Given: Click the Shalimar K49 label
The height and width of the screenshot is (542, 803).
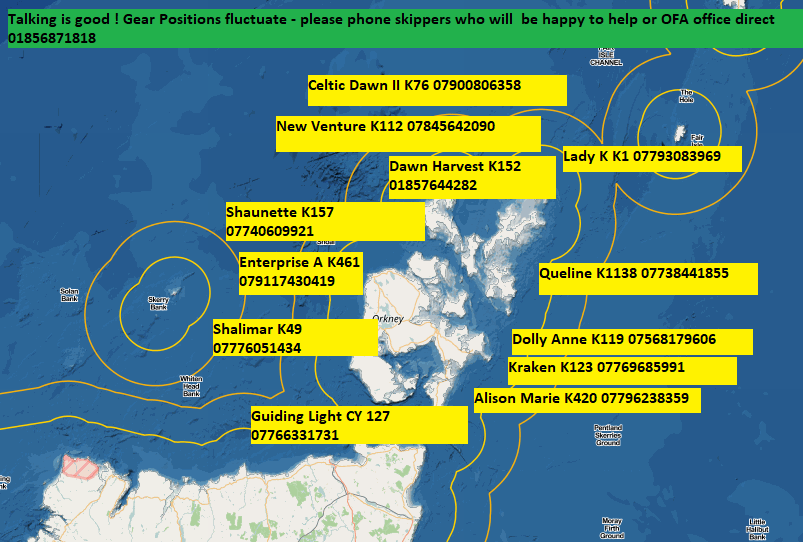Looking at the screenshot, I should click(x=295, y=338).
